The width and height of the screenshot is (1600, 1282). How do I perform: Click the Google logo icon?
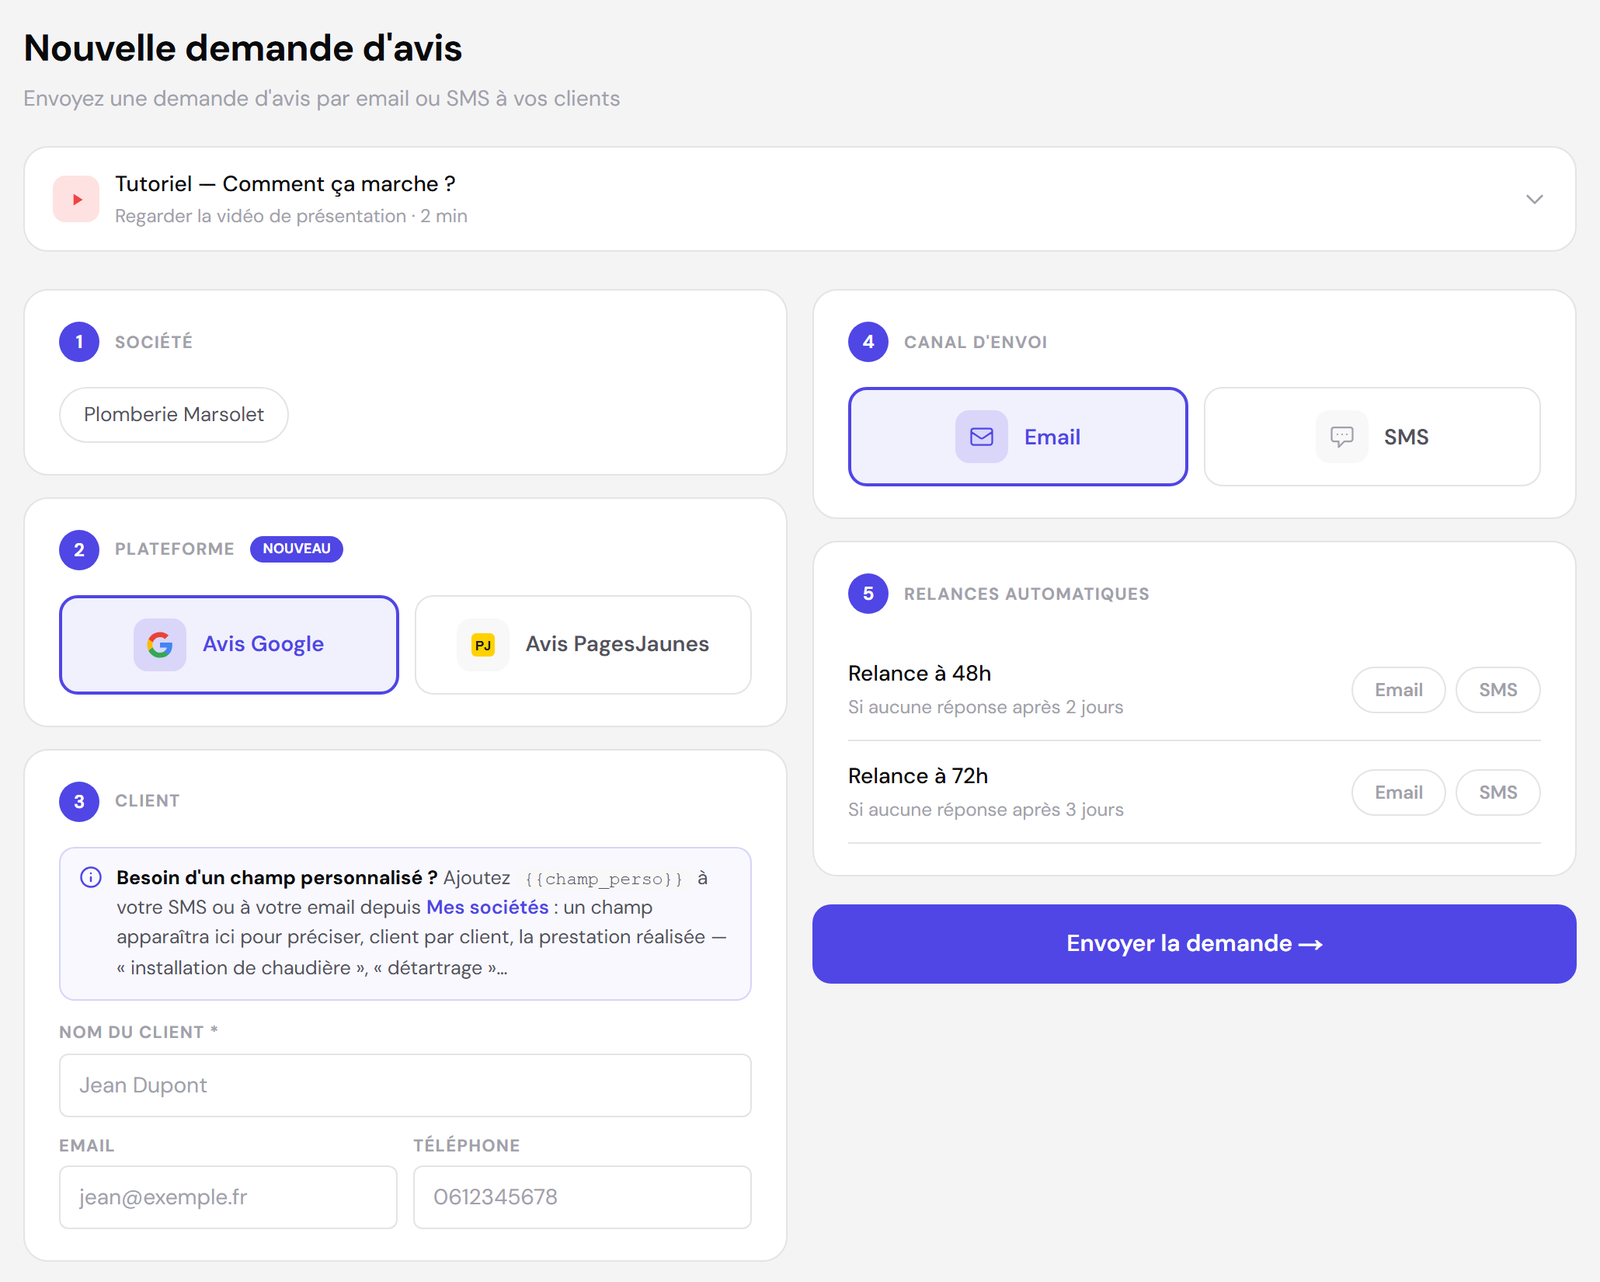click(160, 644)
